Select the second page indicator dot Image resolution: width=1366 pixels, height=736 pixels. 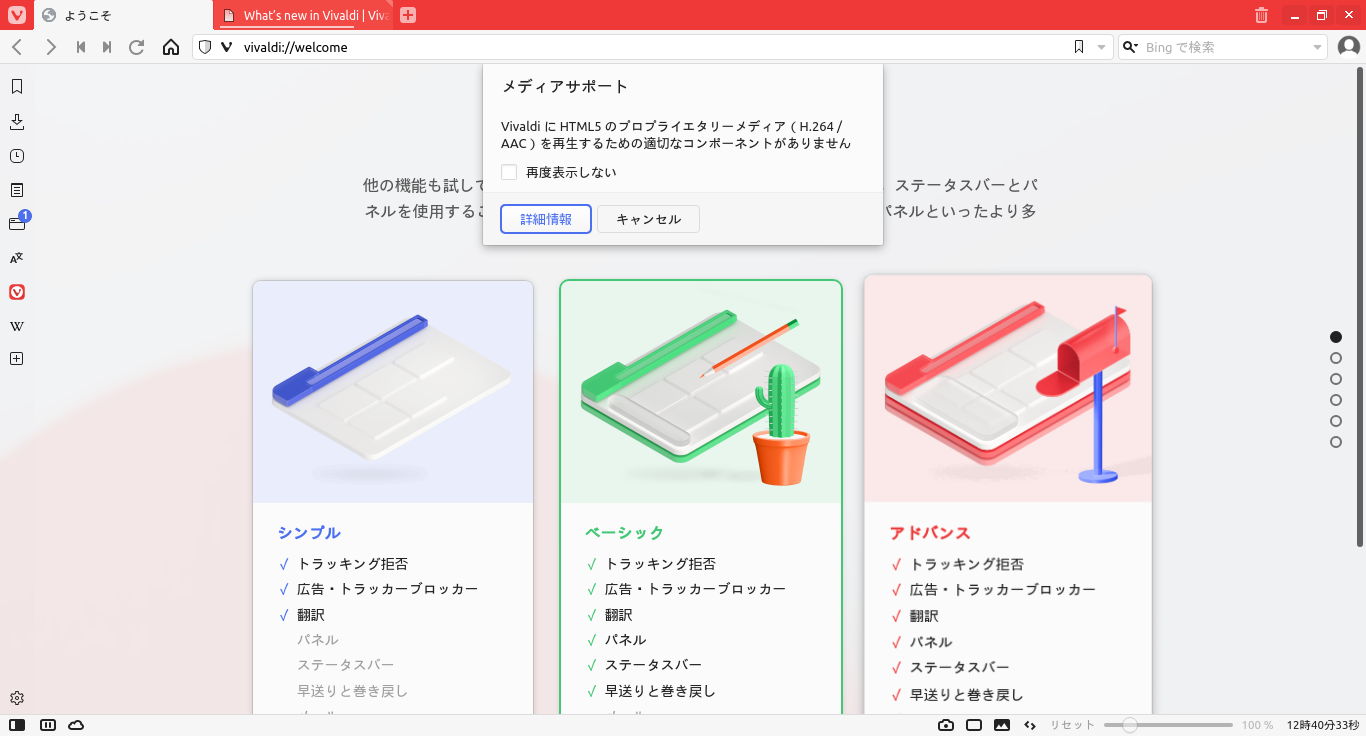coord(1336,358)
